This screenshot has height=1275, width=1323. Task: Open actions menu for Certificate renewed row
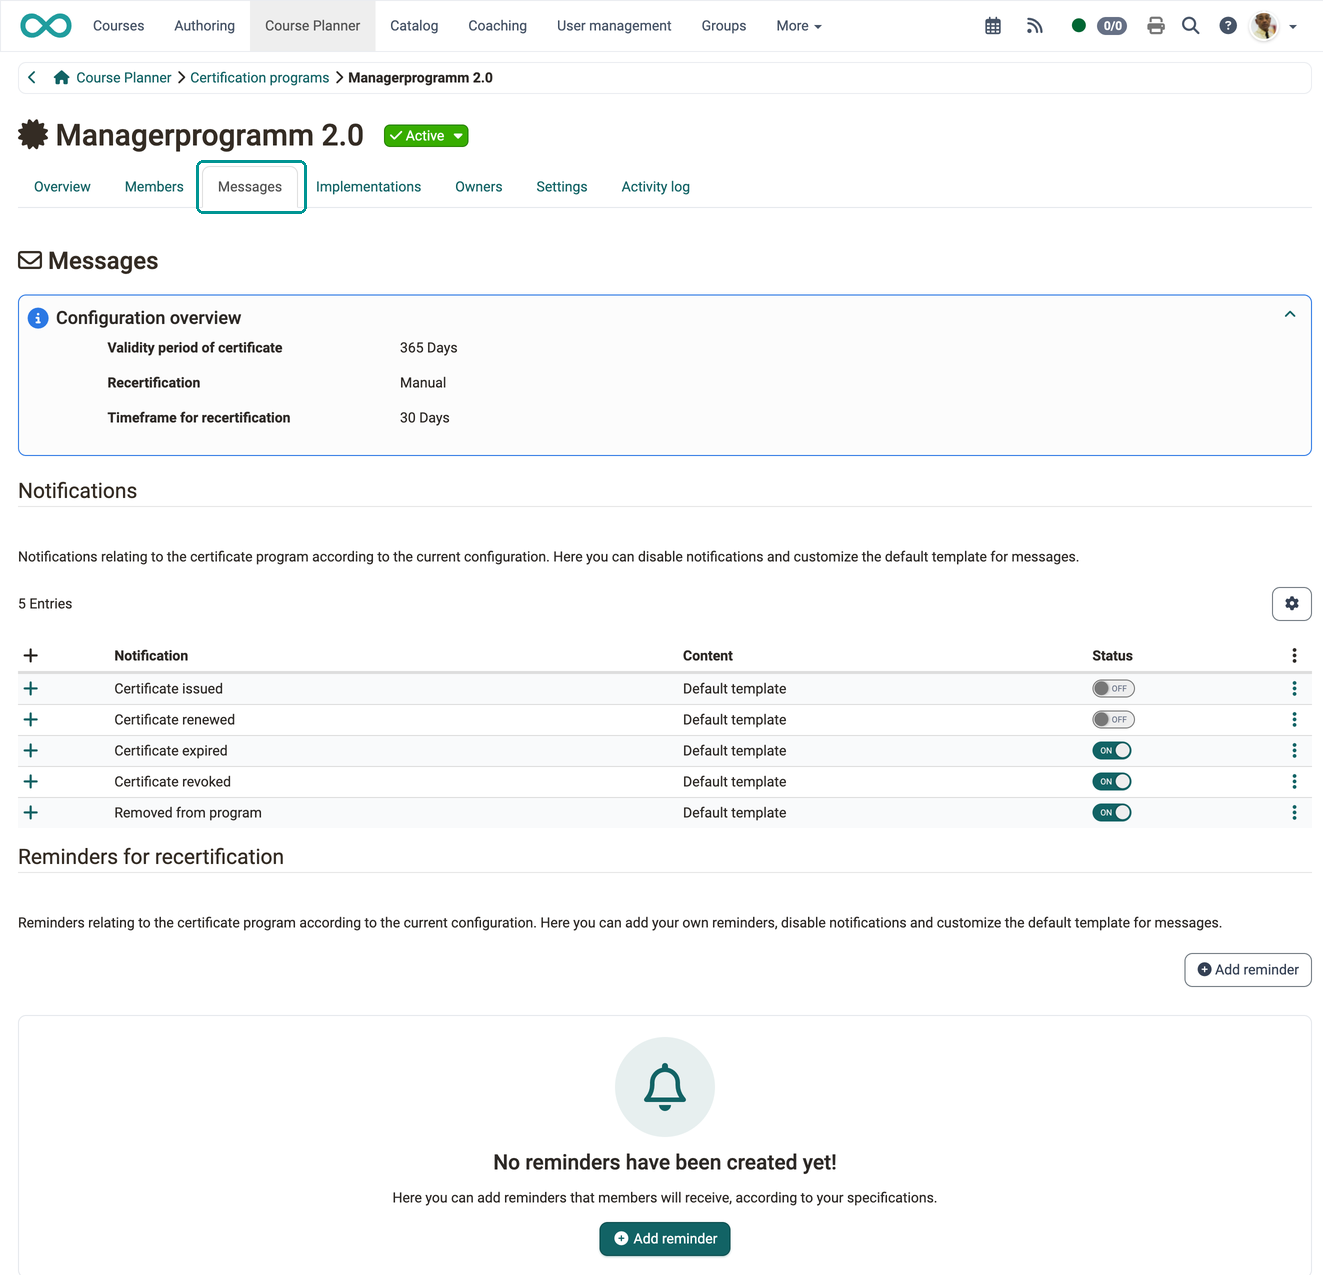click(x=1294, y=719)
